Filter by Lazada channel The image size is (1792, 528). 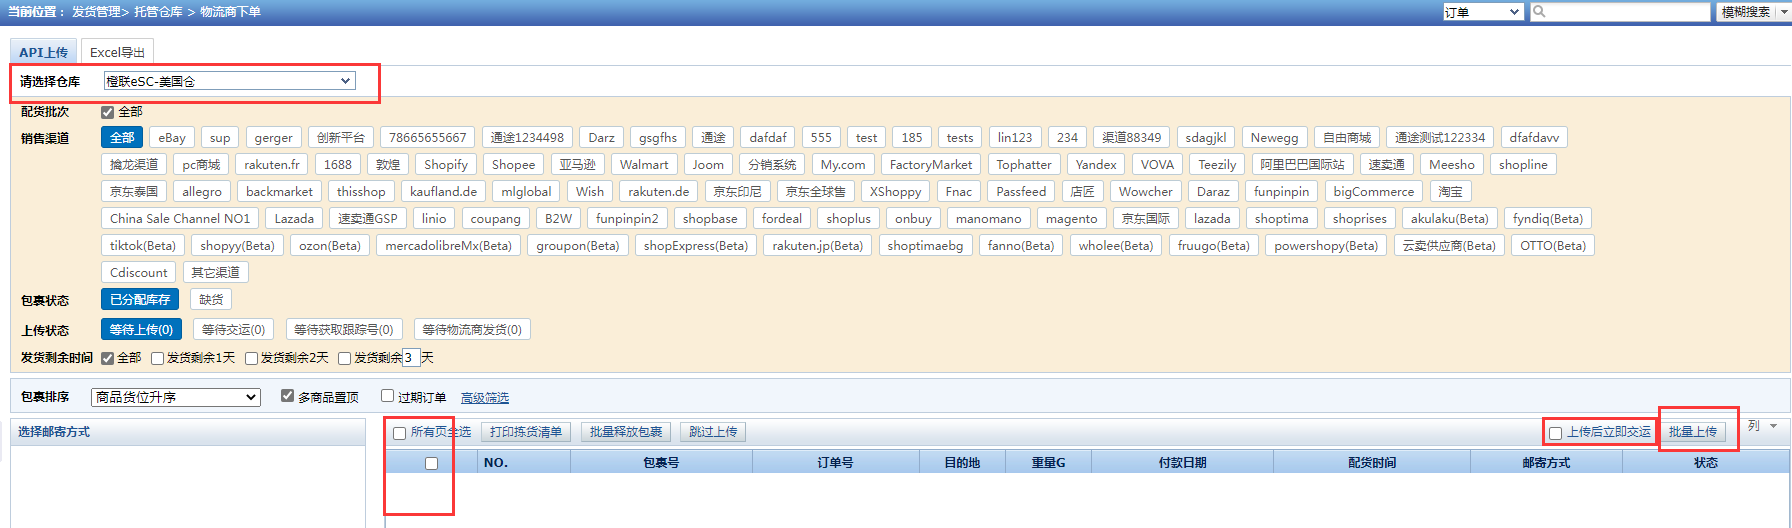point(294,218)
